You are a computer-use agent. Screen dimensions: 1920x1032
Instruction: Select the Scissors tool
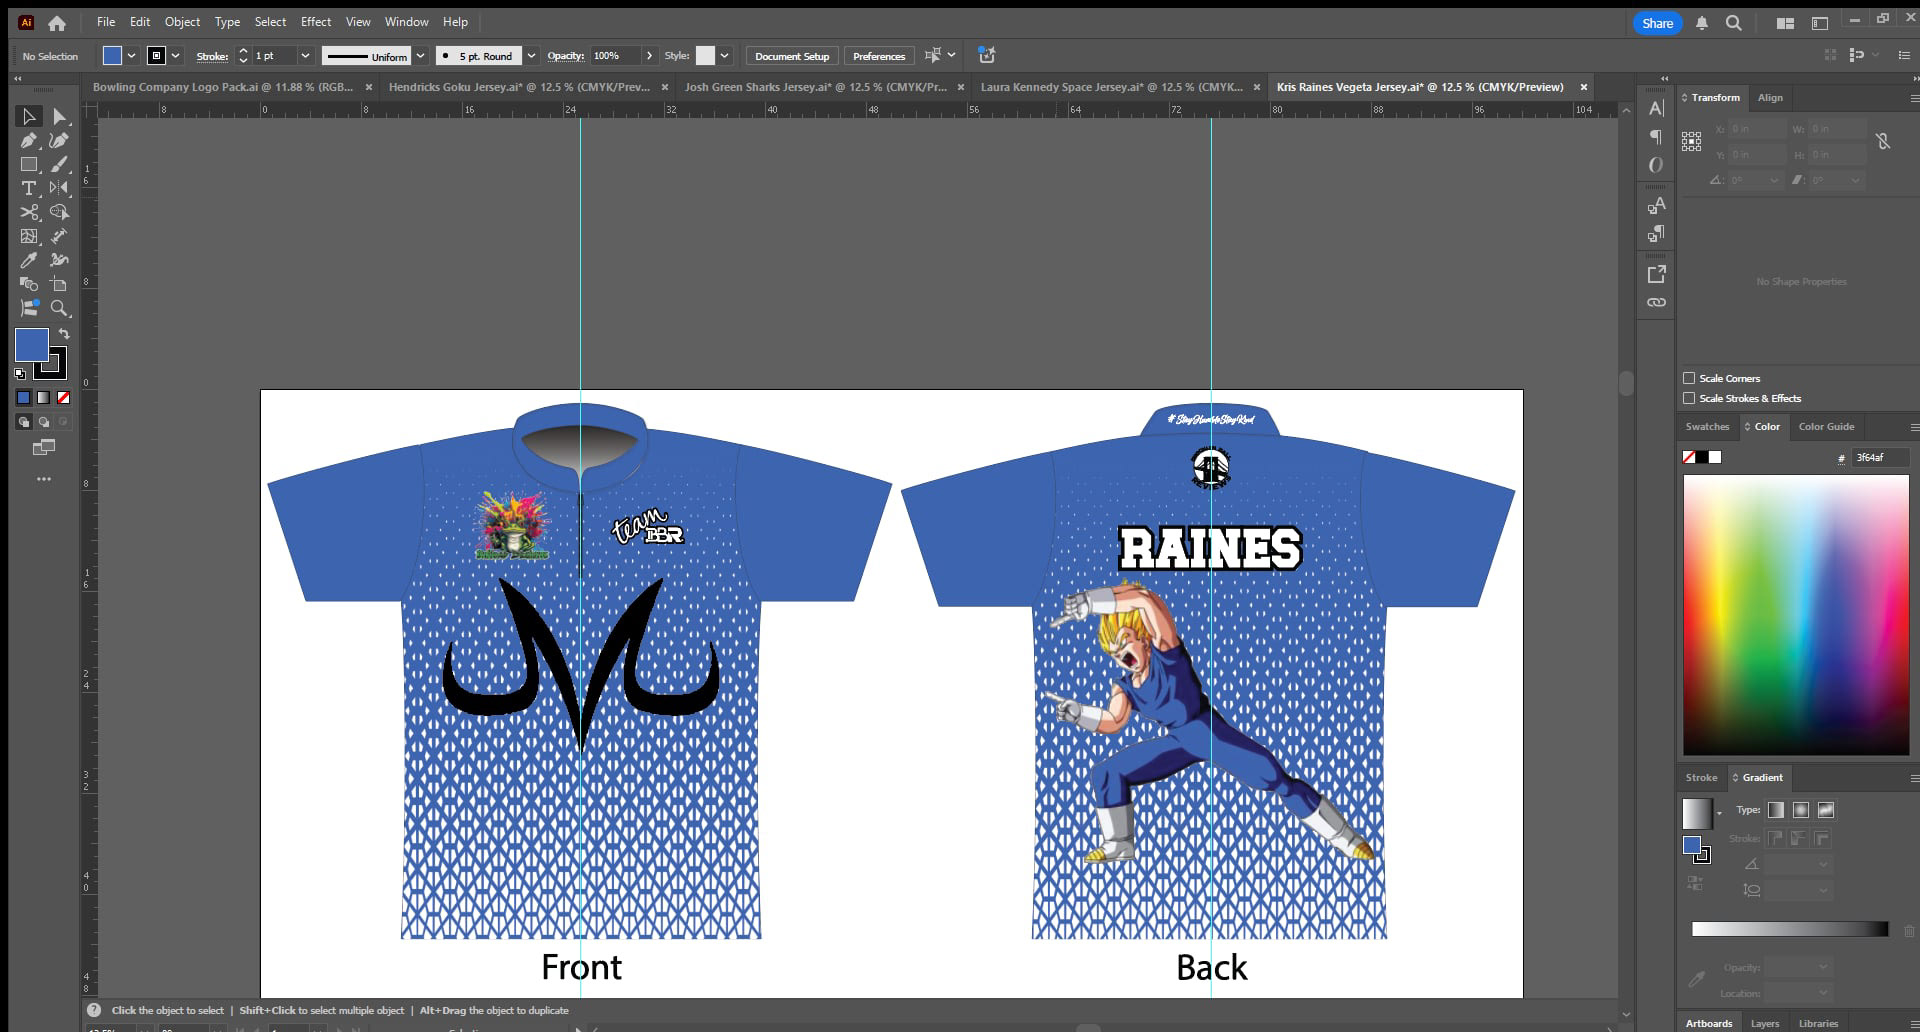click(29, 212)
